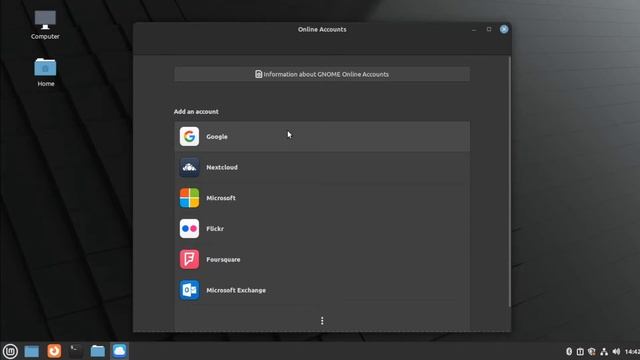Click the Foursquare icon
This screenshot has height=360, width=640.
point(189,259)
